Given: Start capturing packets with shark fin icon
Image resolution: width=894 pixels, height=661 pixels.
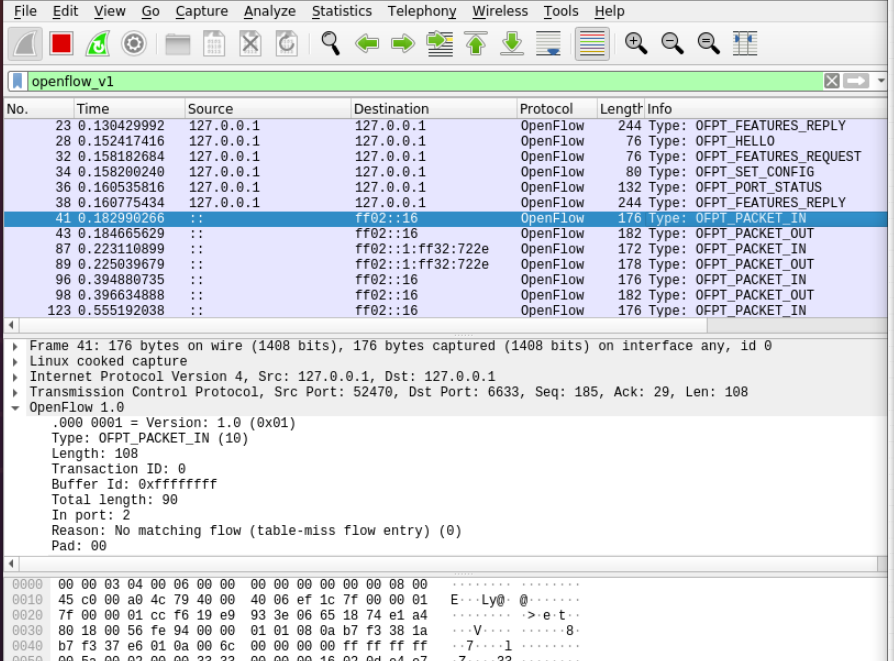Looking at the screenshot, I should (x=25, y=43).
